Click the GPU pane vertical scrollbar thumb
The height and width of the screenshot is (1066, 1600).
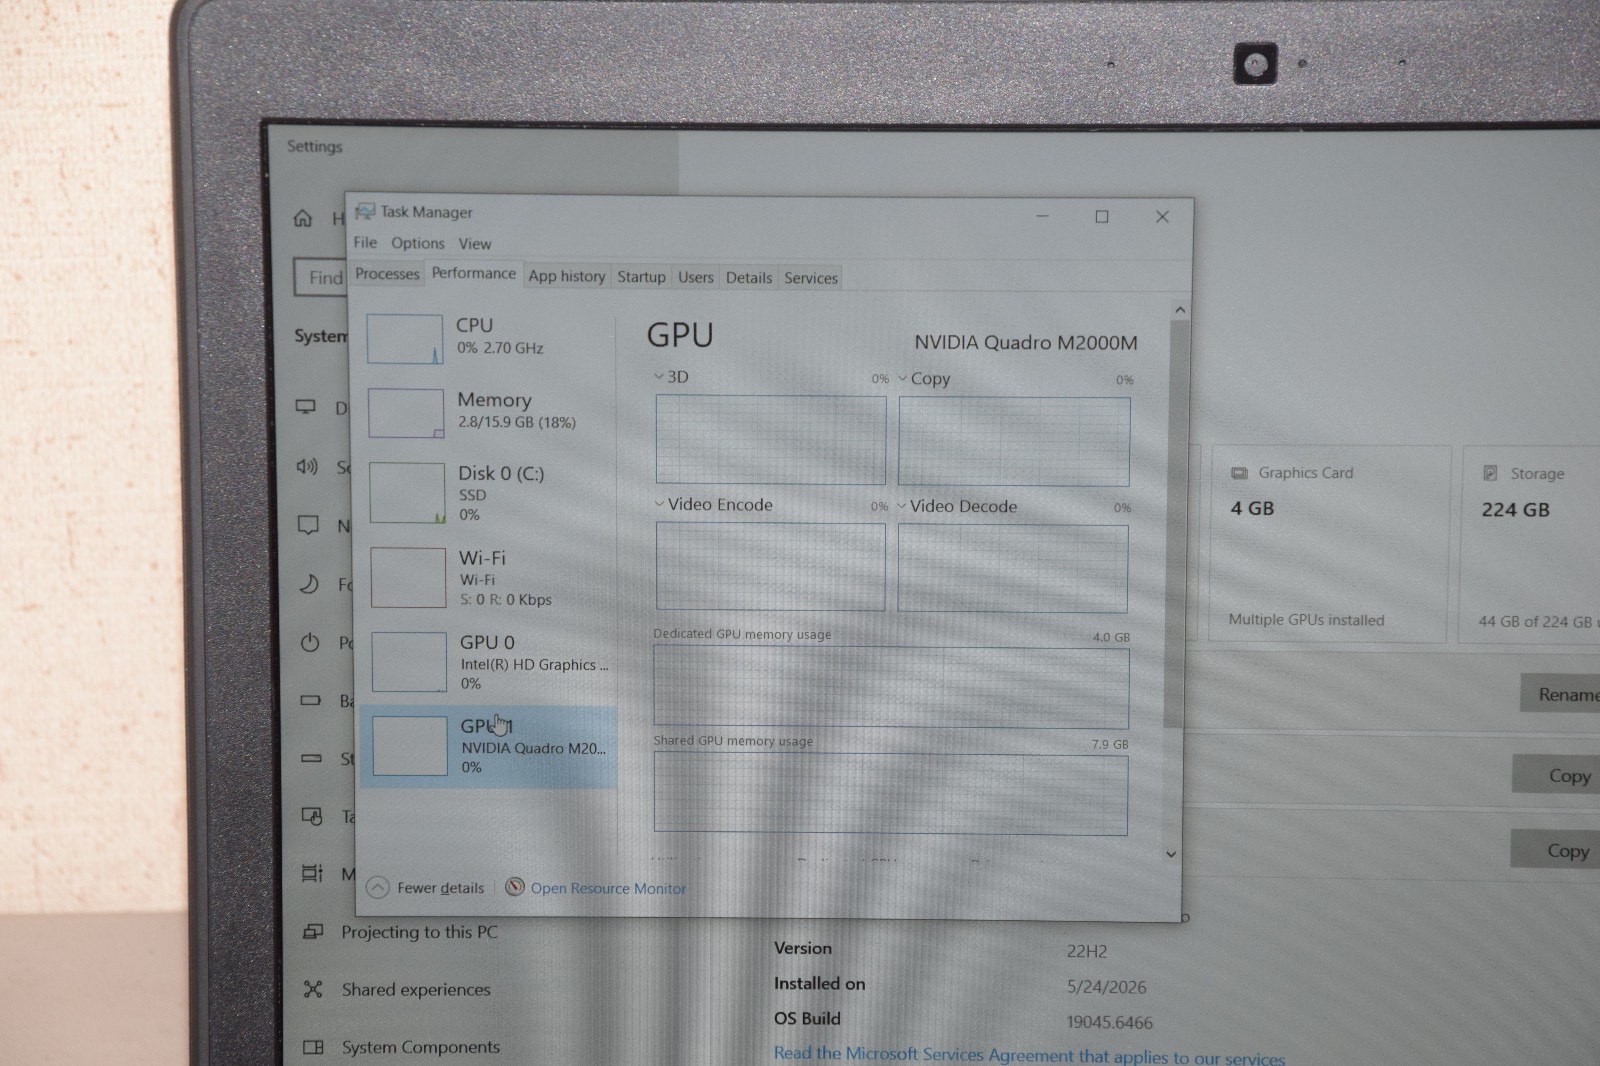coord(1177,525)
